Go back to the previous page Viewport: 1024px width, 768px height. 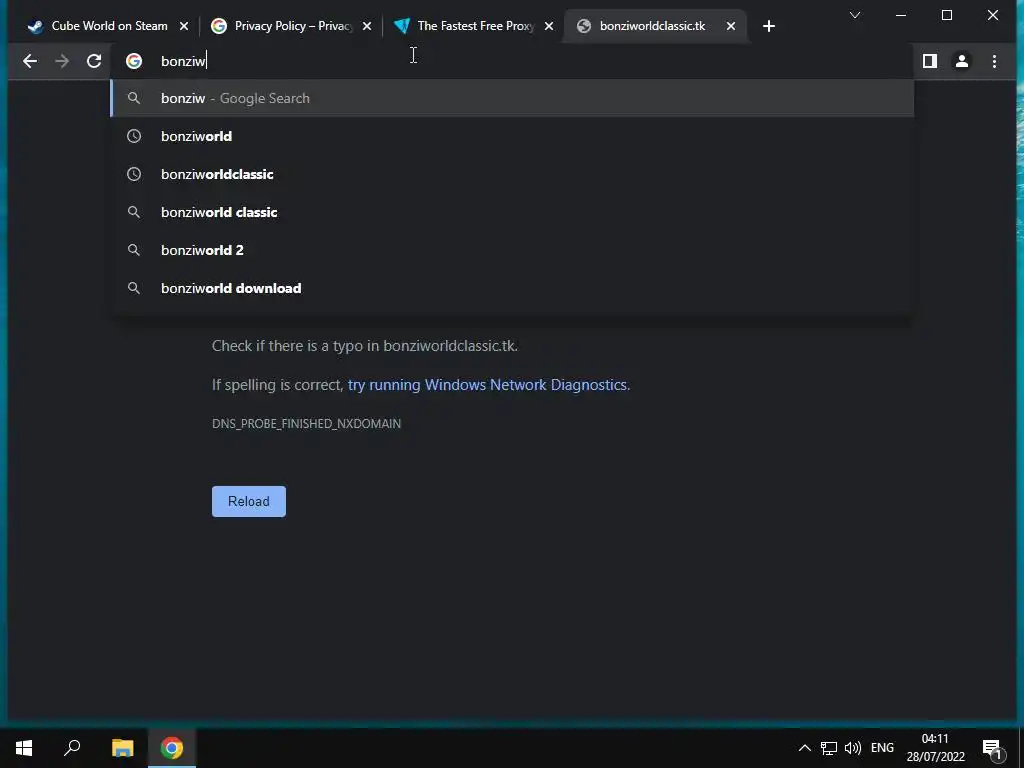click(29, 61)
